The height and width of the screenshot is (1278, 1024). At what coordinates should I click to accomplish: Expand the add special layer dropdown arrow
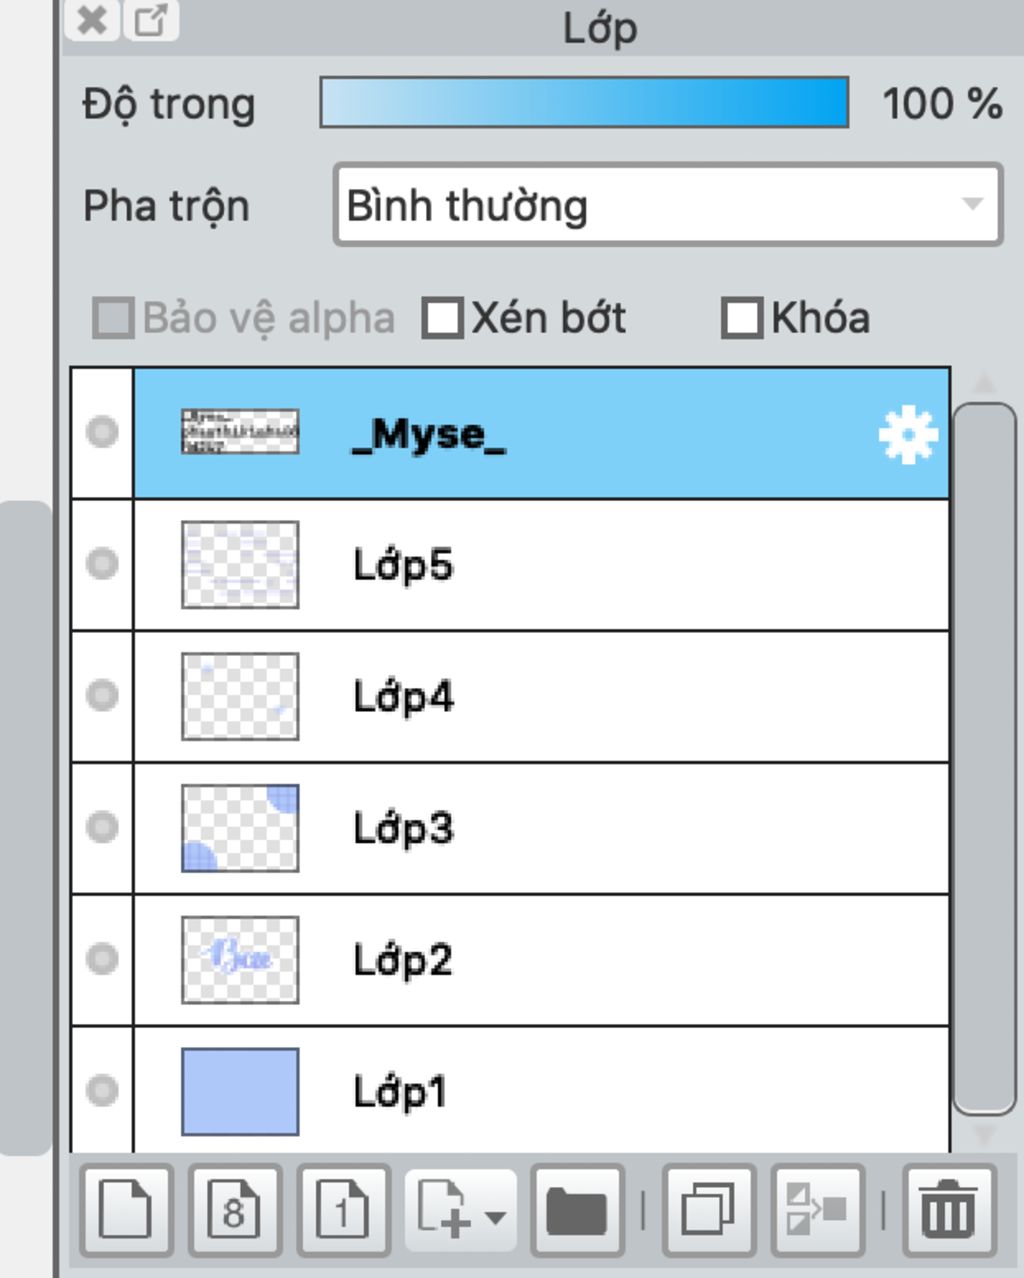tap(495, 1216)
